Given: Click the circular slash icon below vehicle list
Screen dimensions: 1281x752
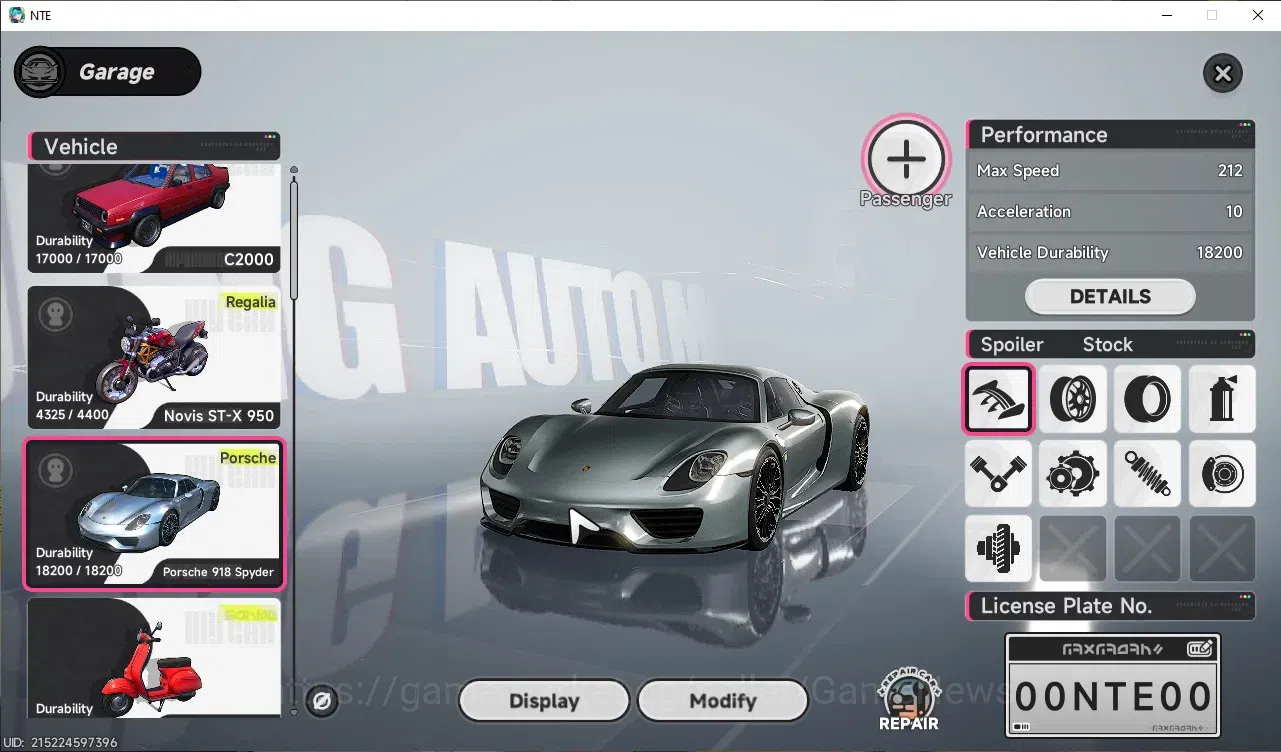Looking at the screenshot, I should (322, 701).
